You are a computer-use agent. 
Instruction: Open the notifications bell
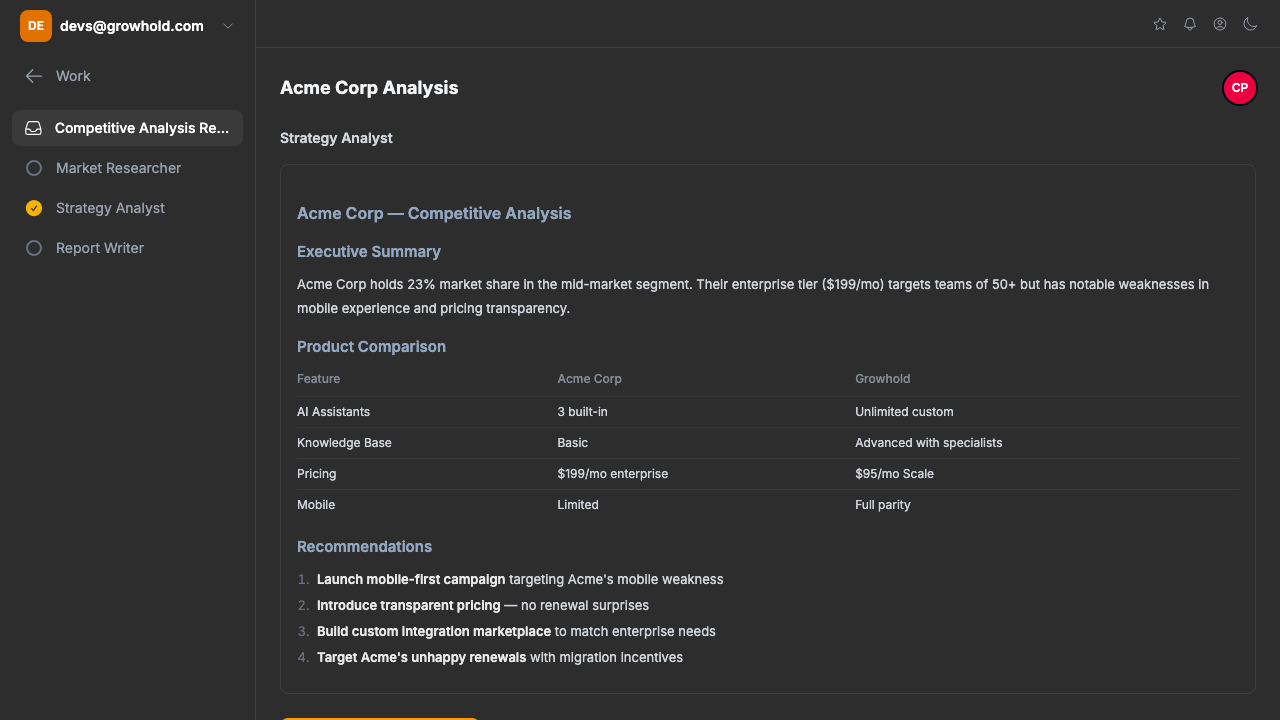tap(1190, 24)
